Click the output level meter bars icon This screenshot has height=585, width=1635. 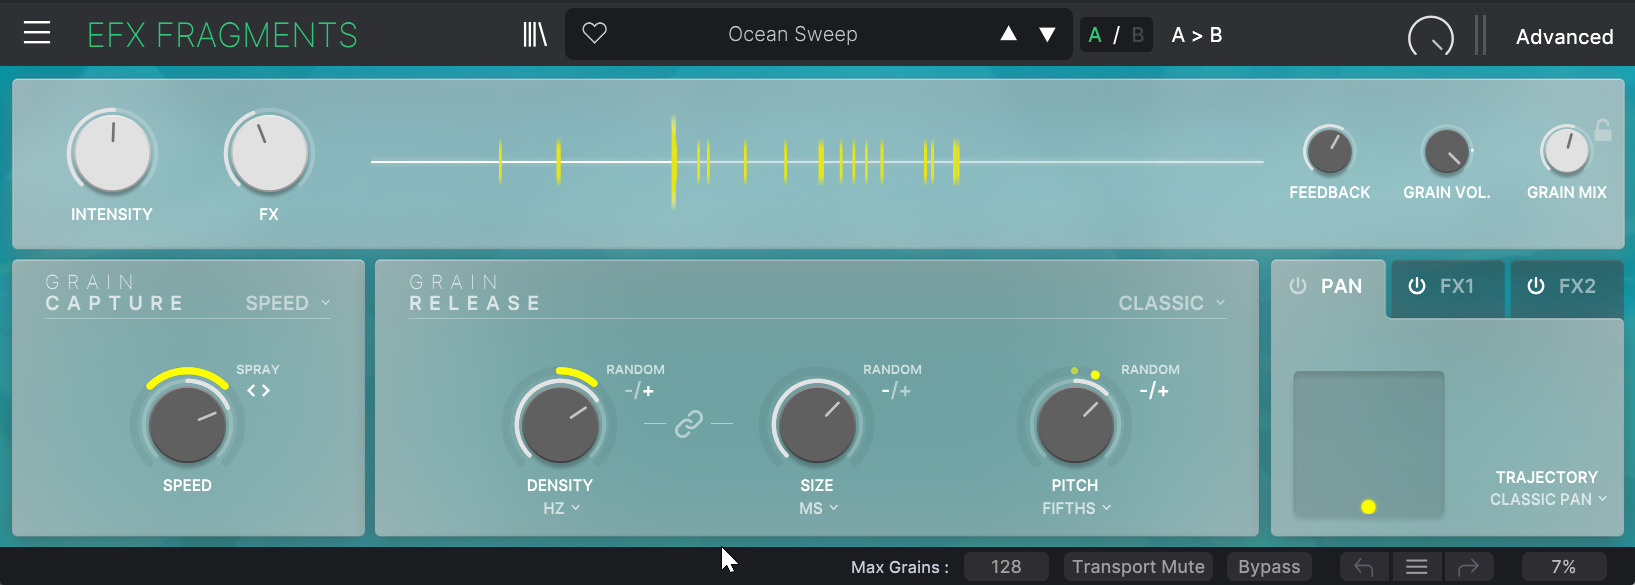[1480, 35]
